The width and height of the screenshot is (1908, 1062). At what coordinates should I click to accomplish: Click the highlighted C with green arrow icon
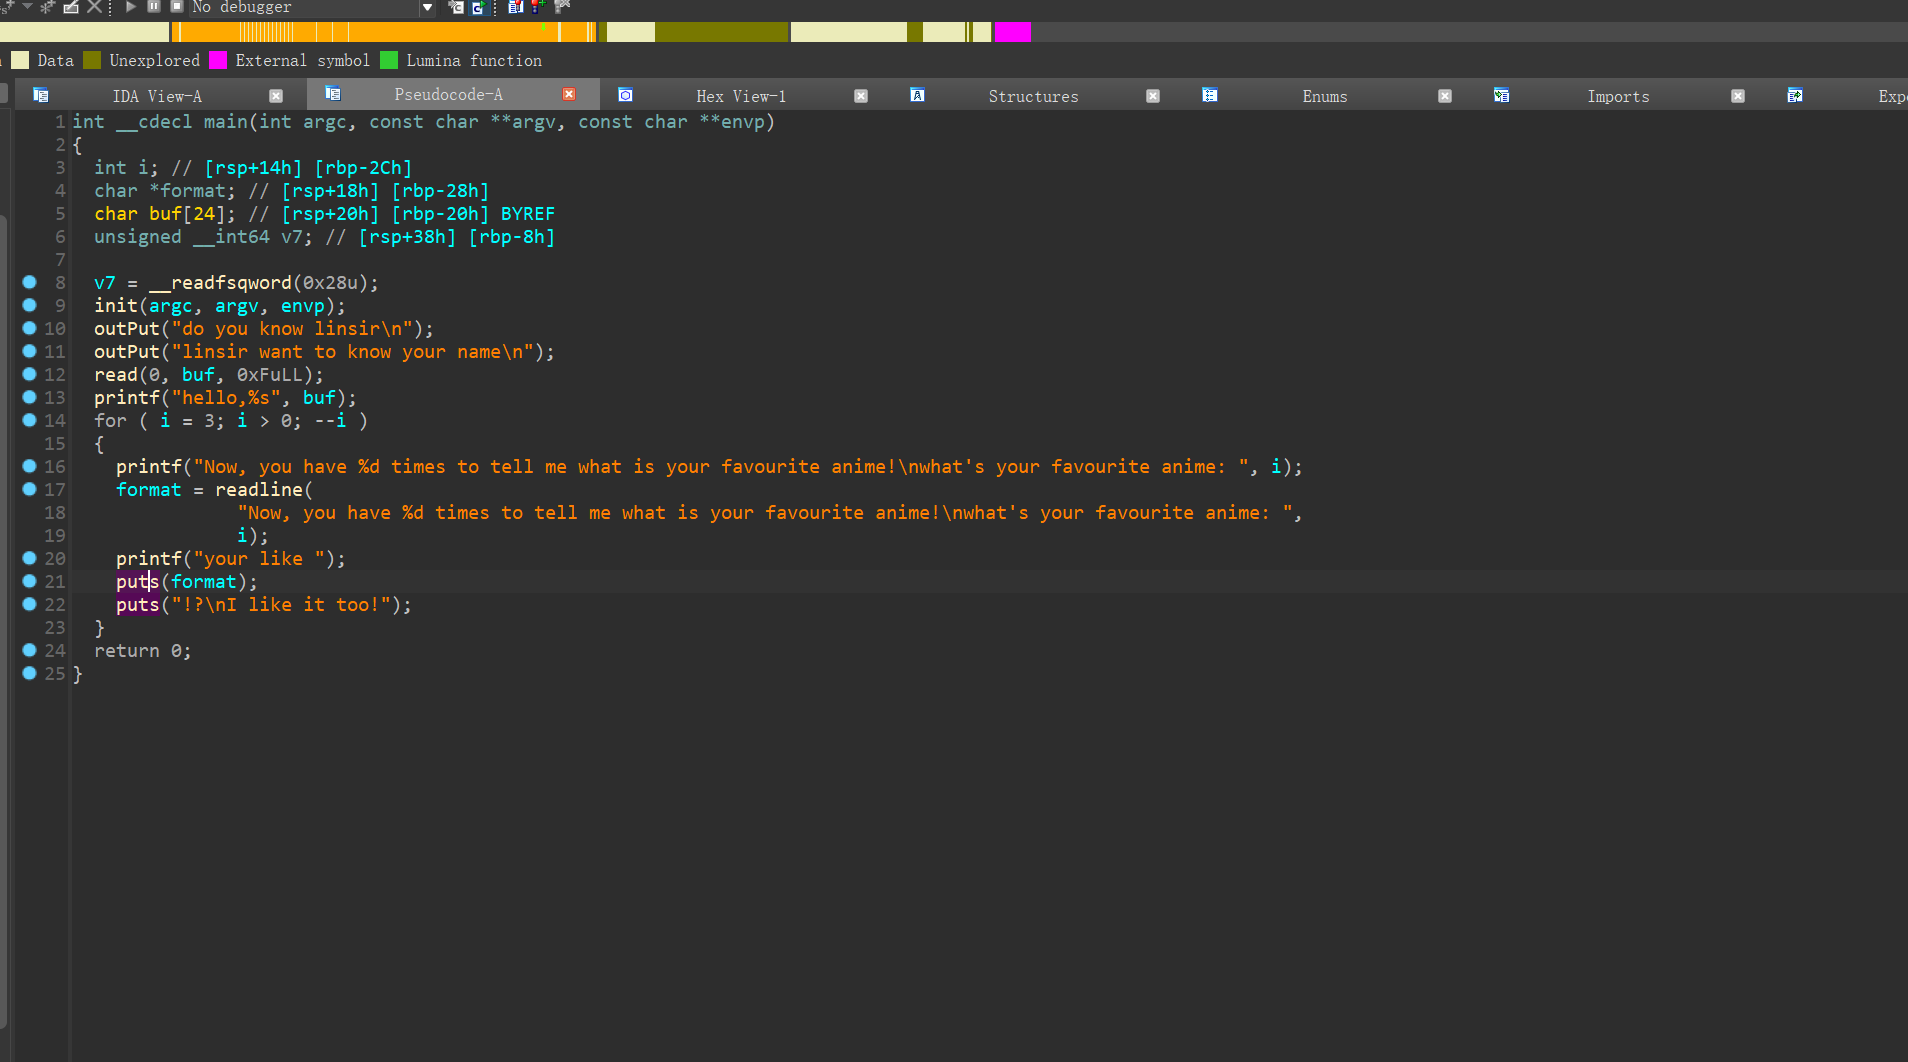point(477,7)
